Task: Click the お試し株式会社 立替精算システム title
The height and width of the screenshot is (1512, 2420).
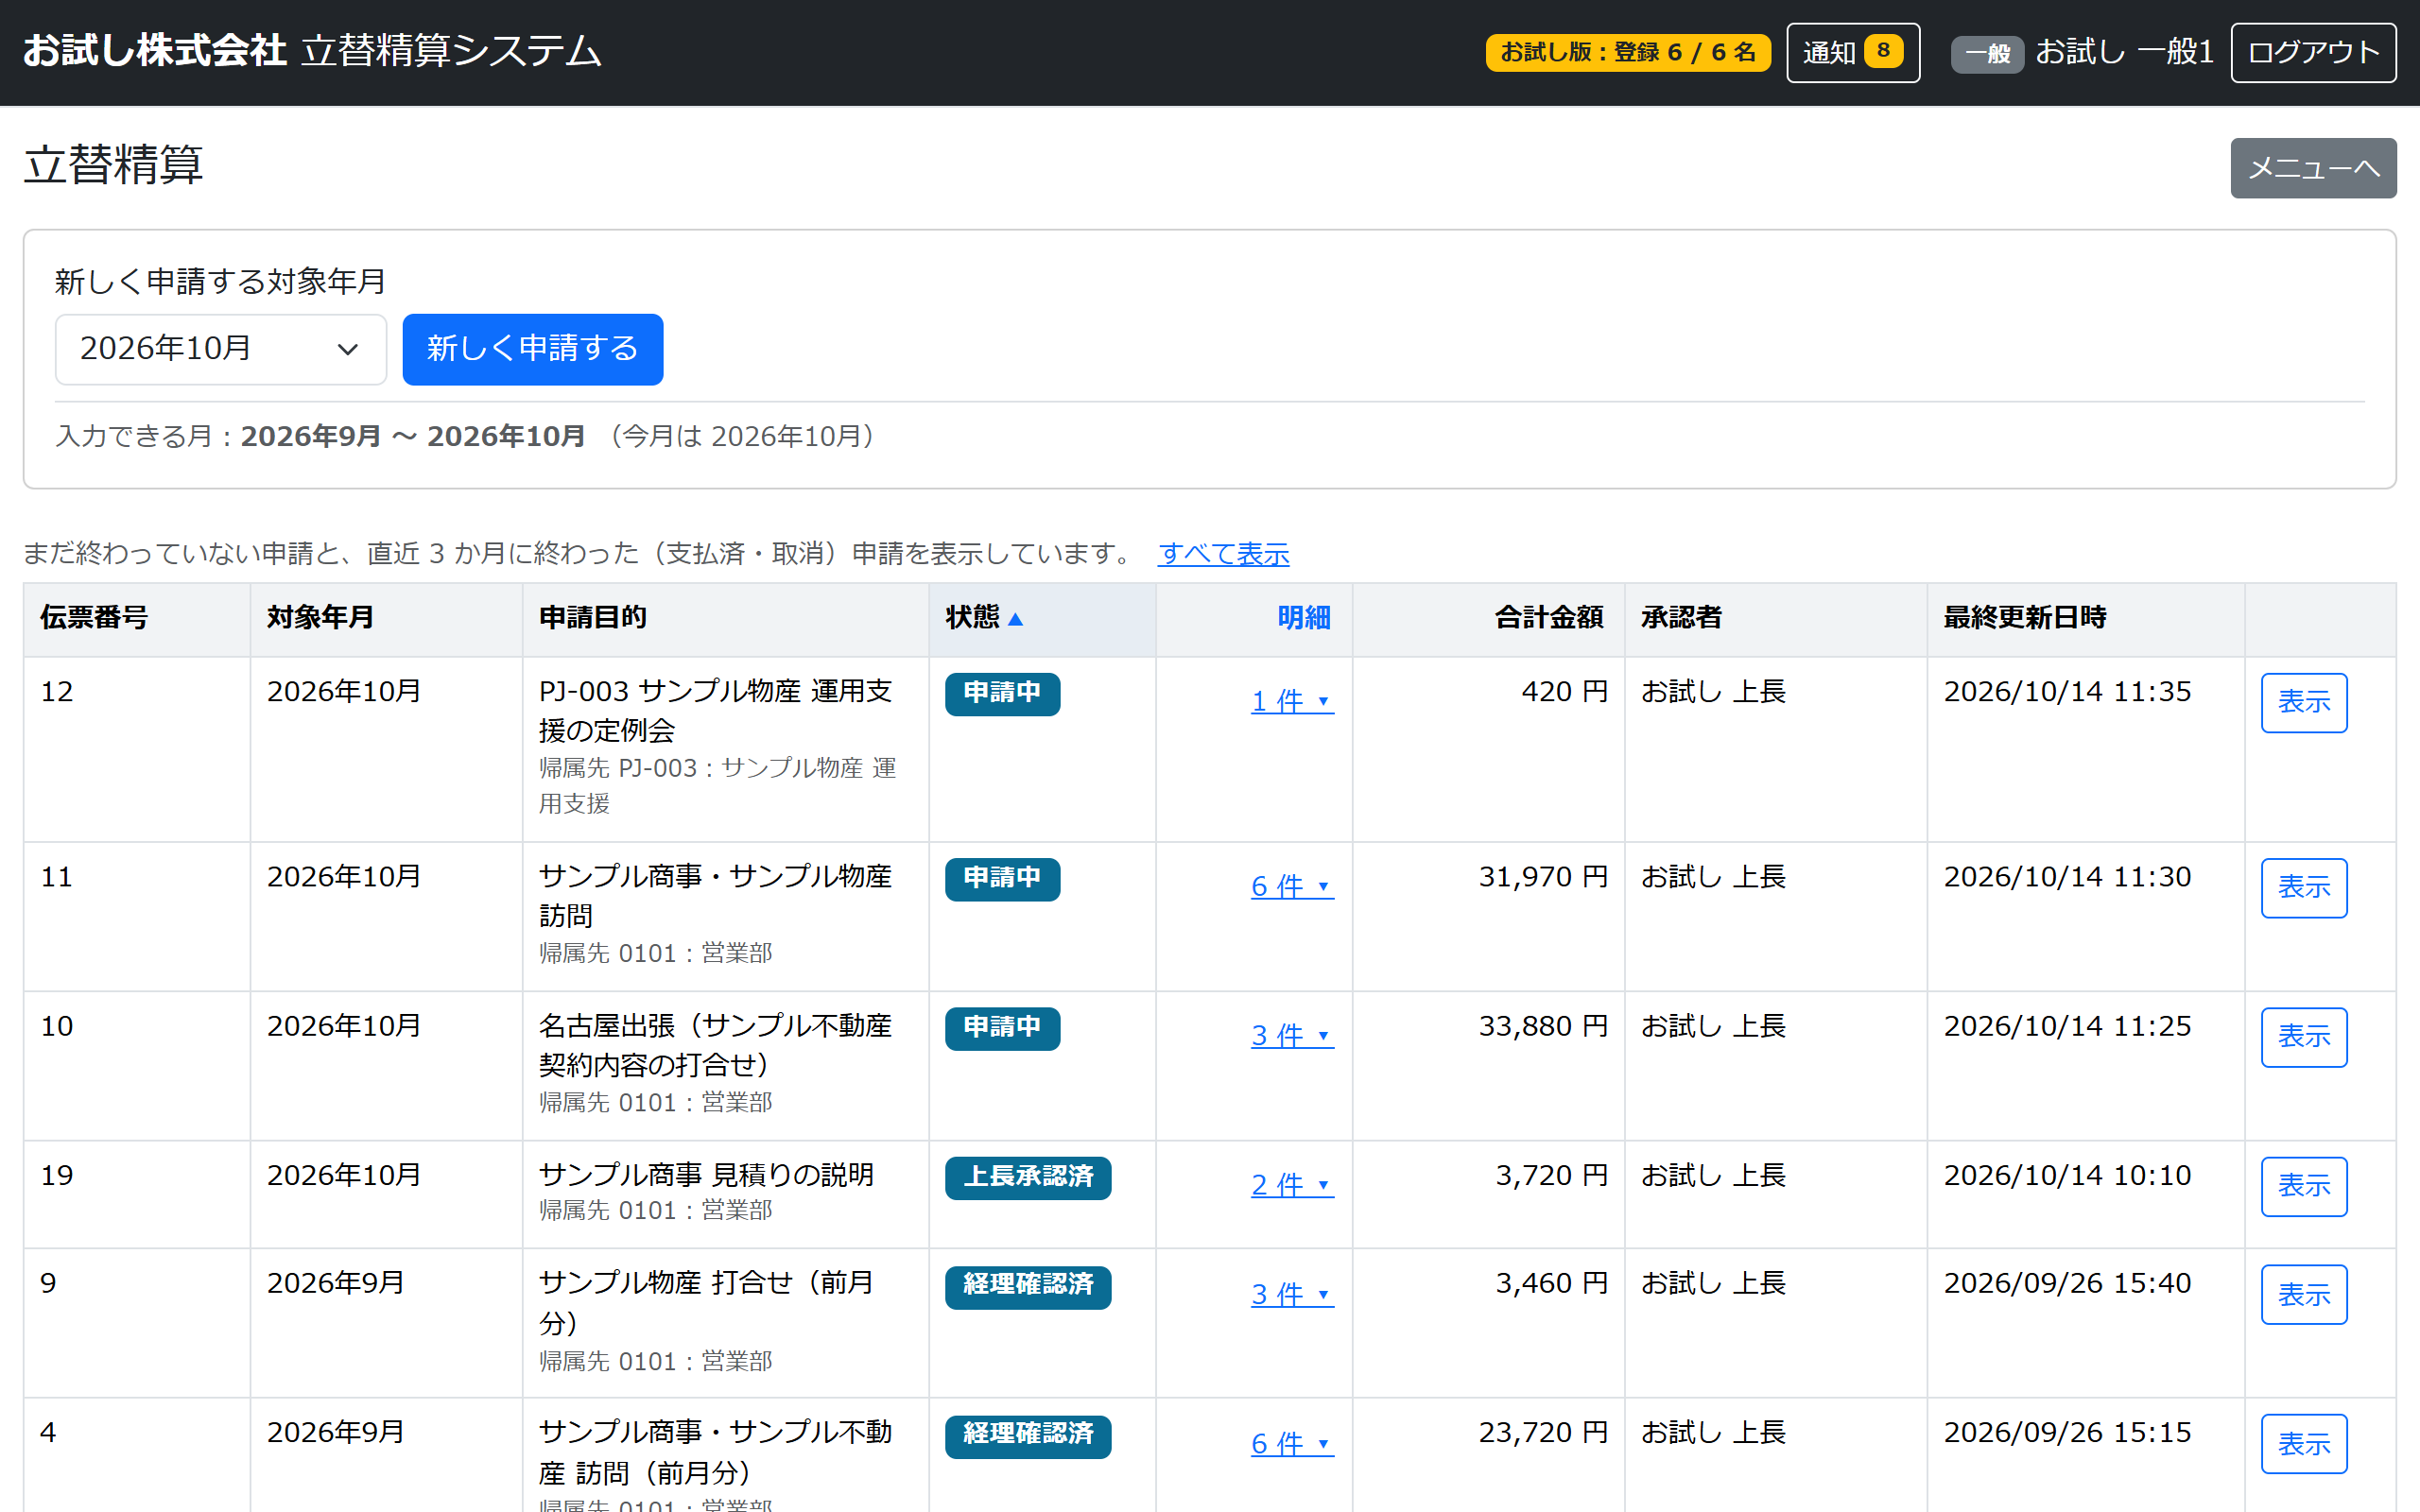Action: (x=312, y=50)
